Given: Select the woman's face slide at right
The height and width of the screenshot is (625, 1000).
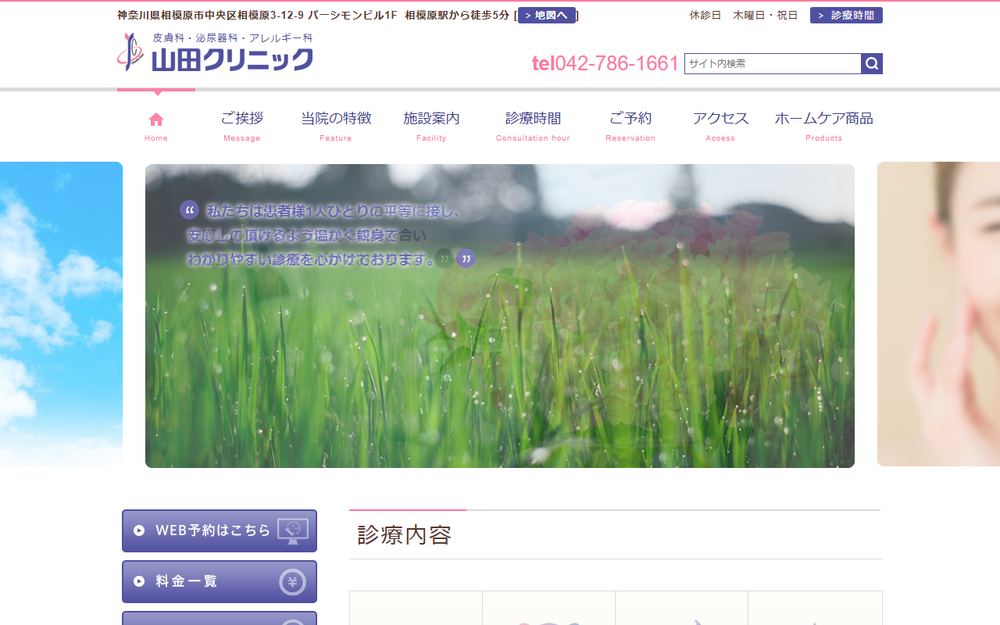Looking at the screenshot, I should (939, 314).
